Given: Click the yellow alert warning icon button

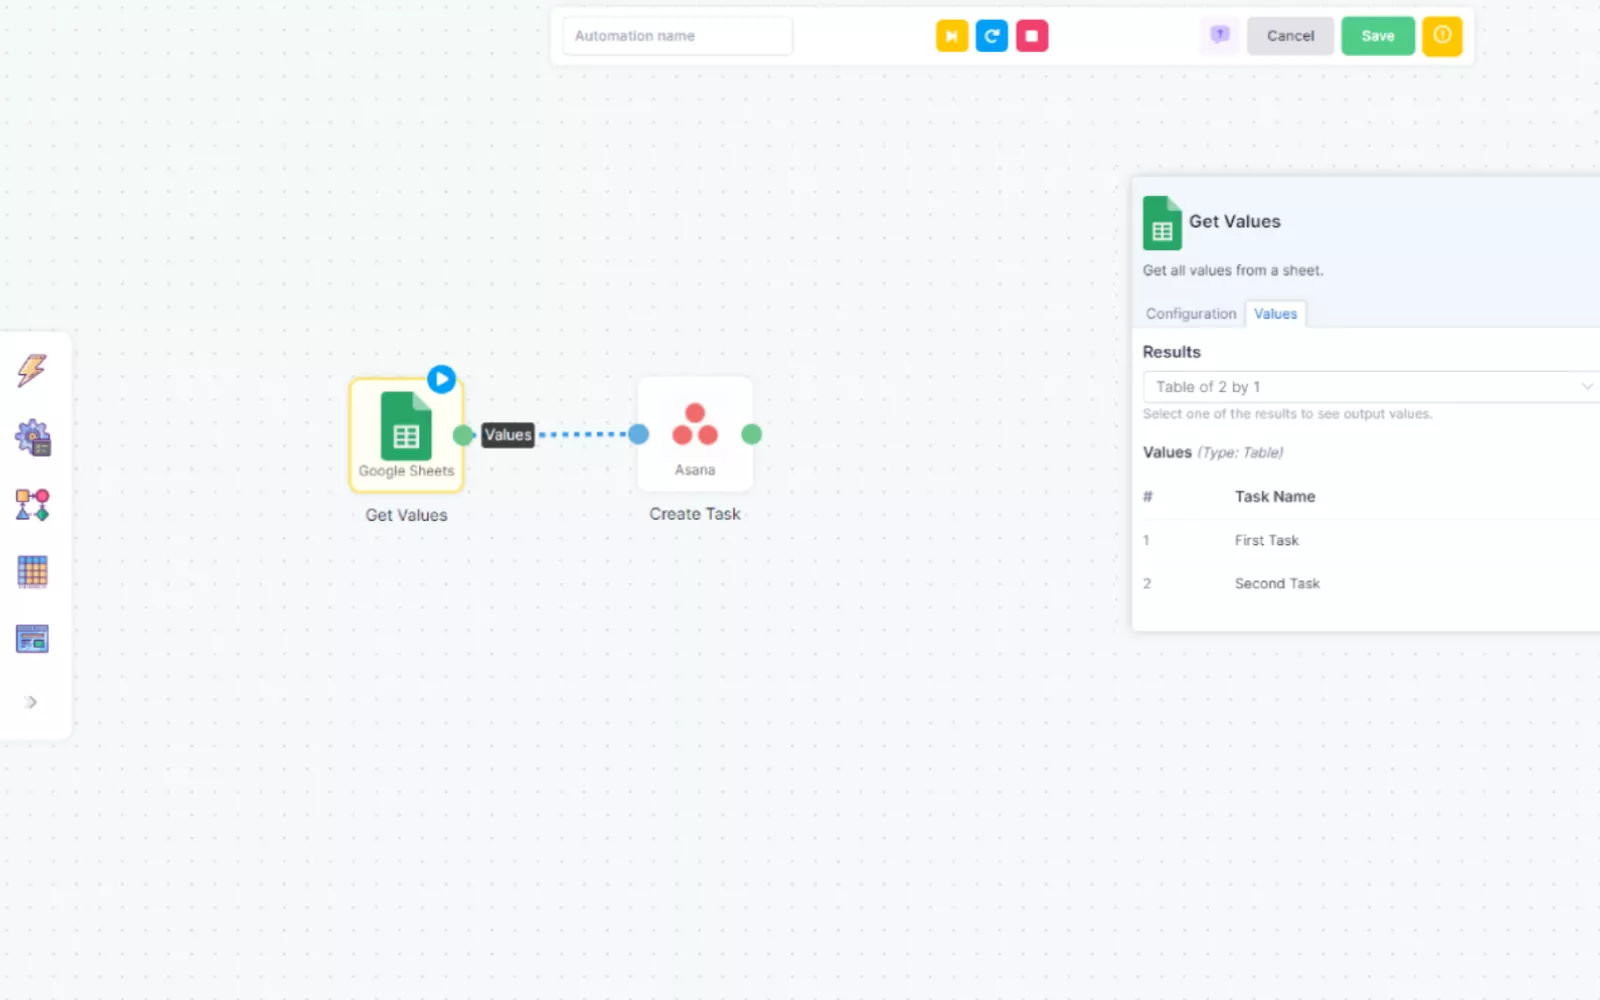Looking at the screenshot, I should click(1442, 36).
